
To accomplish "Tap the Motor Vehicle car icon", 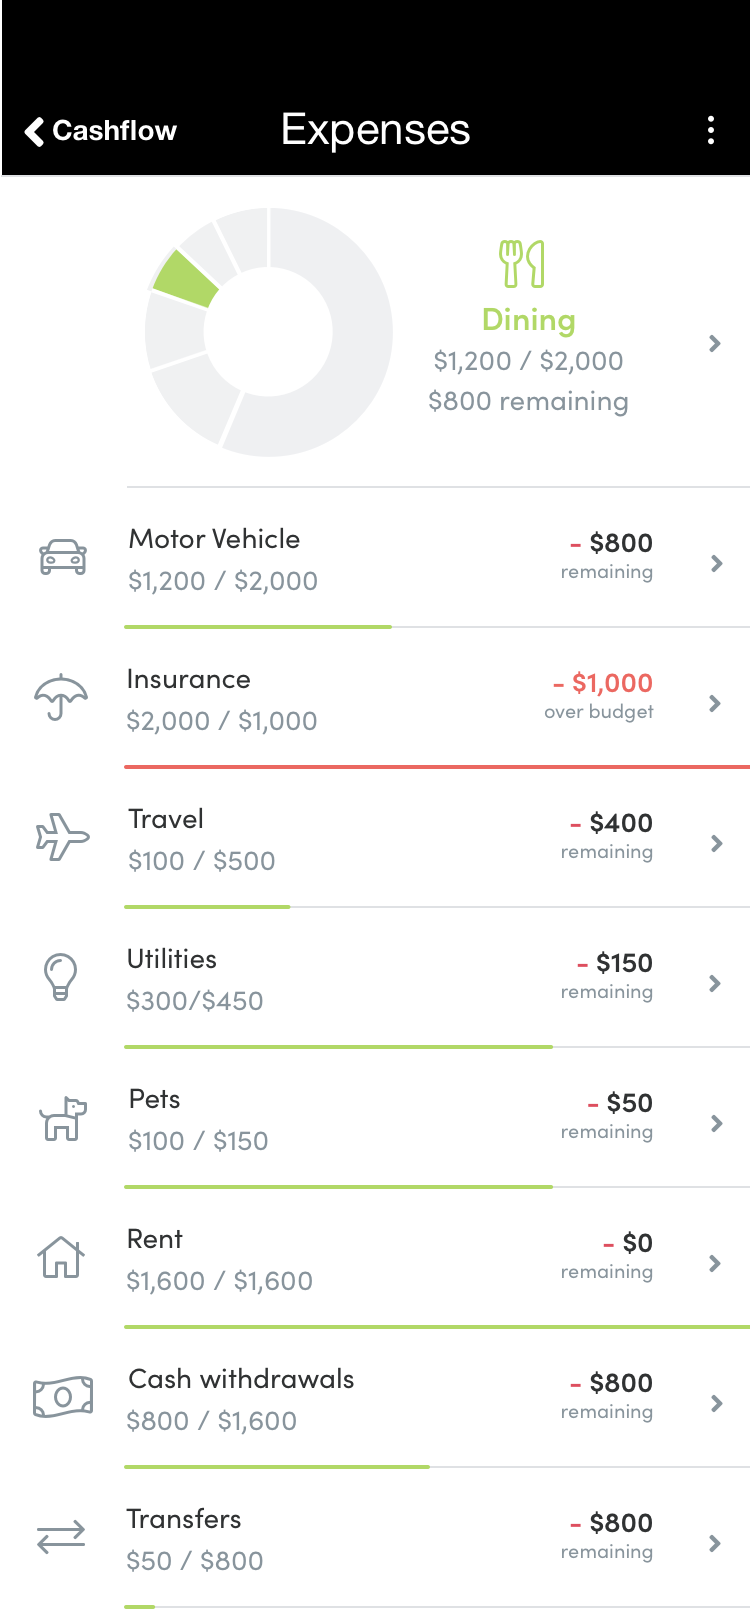I will [x=63, y=557].
